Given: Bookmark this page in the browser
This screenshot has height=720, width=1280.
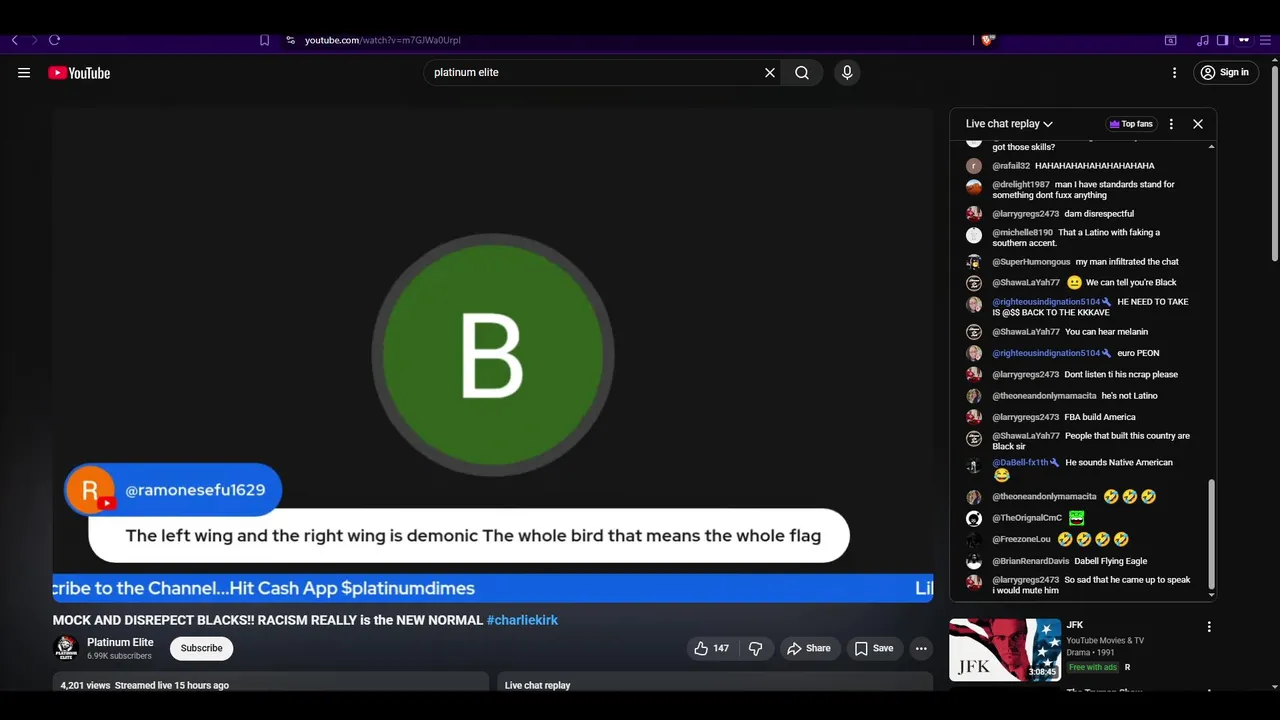Looking at the screenshot, I should point(264,40).
